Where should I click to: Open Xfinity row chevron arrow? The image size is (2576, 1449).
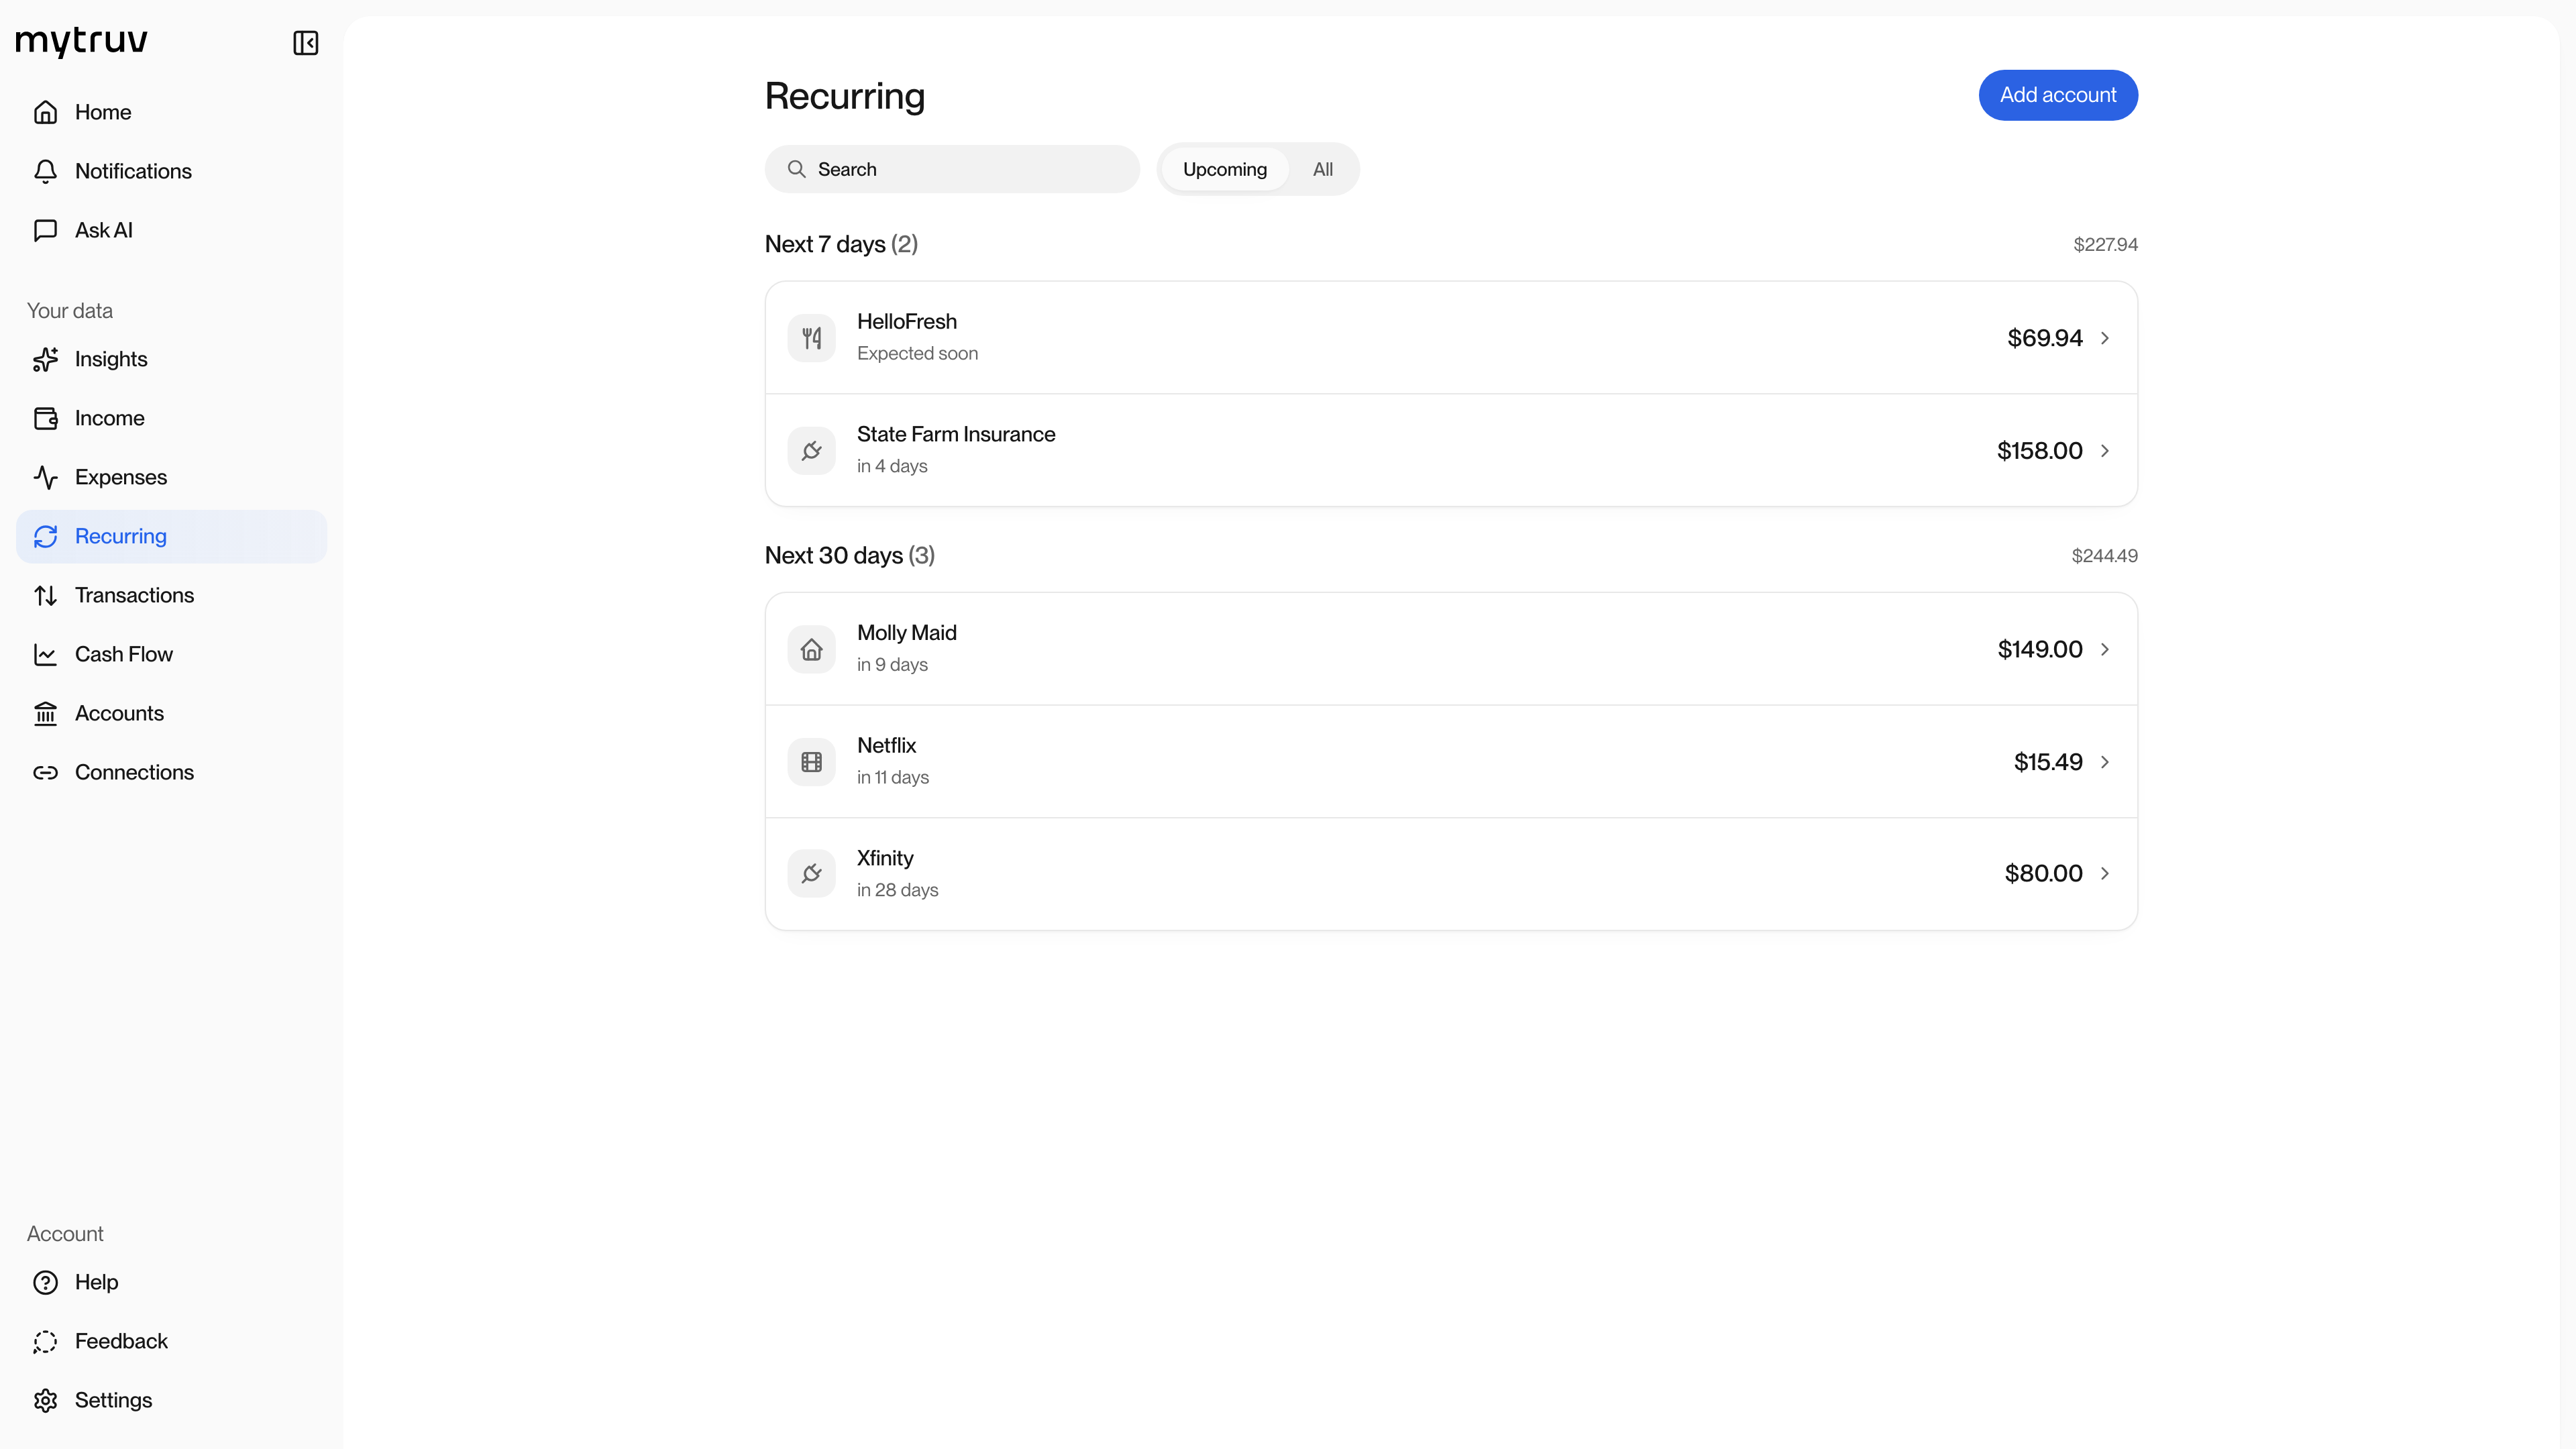coord(2104,874)
